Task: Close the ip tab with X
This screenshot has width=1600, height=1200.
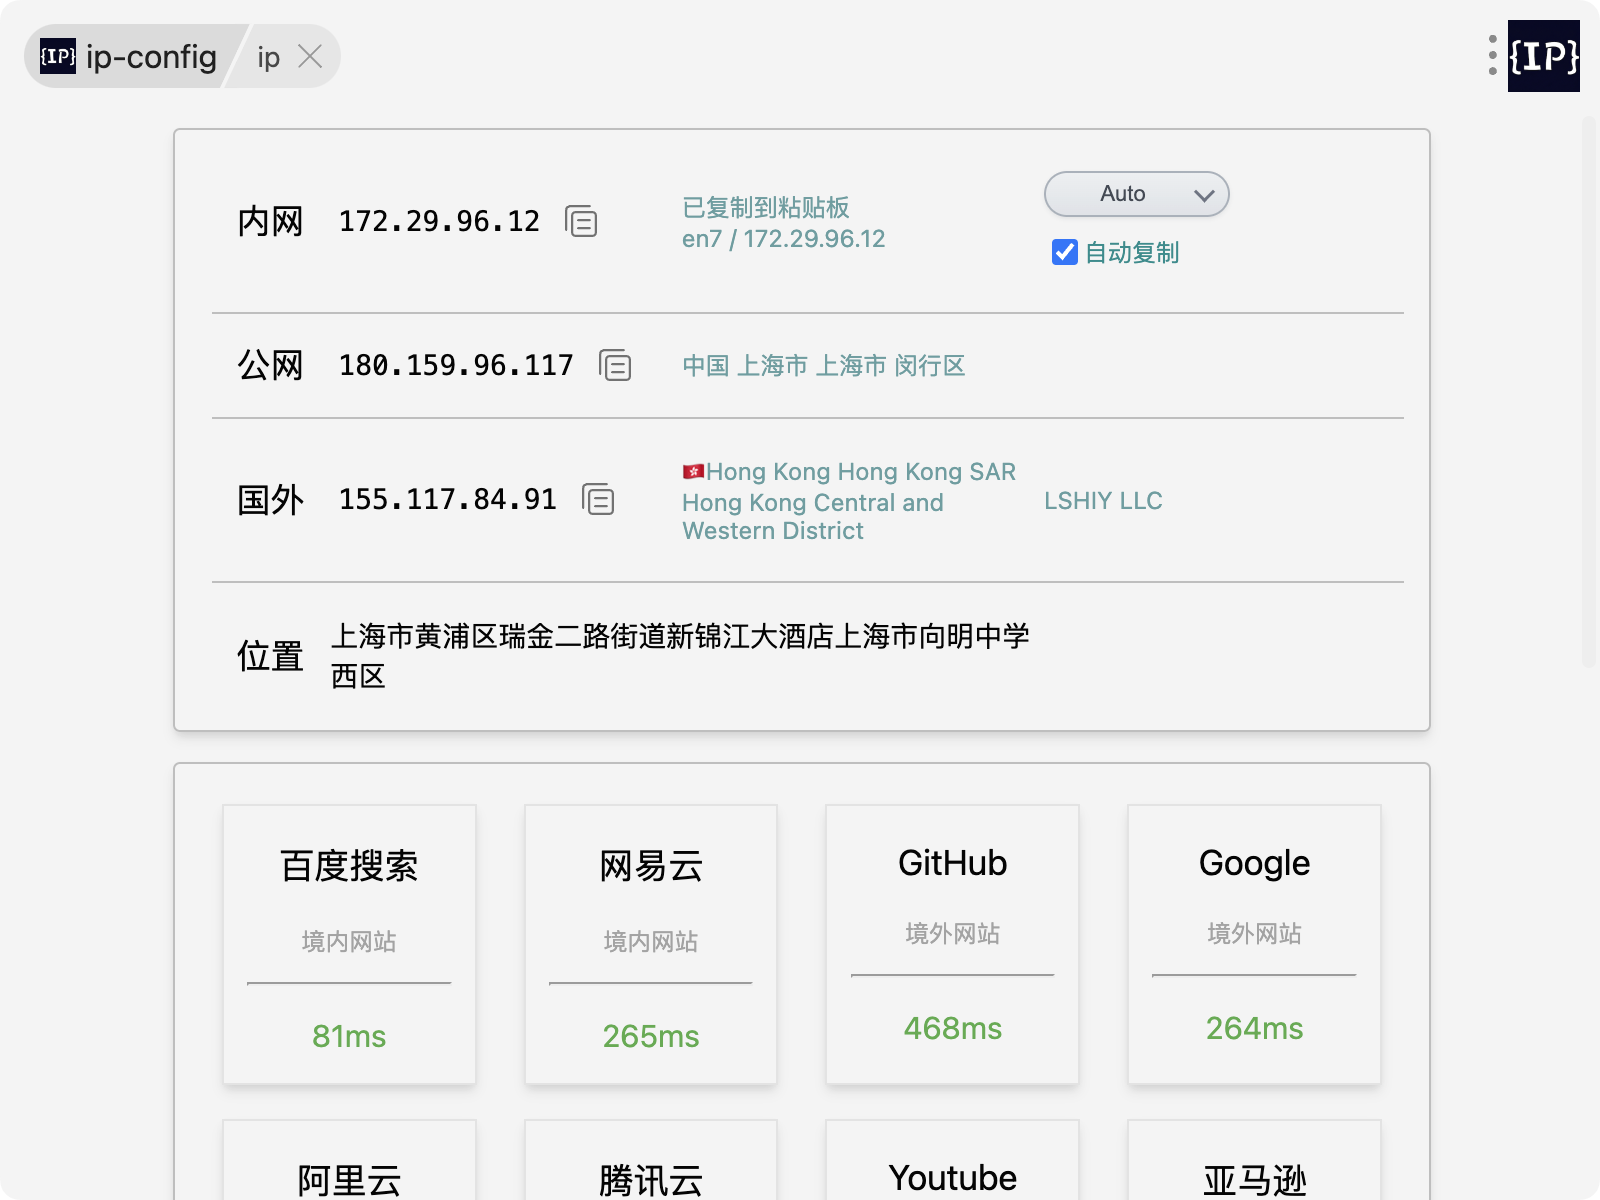Action: pos(311,57)
